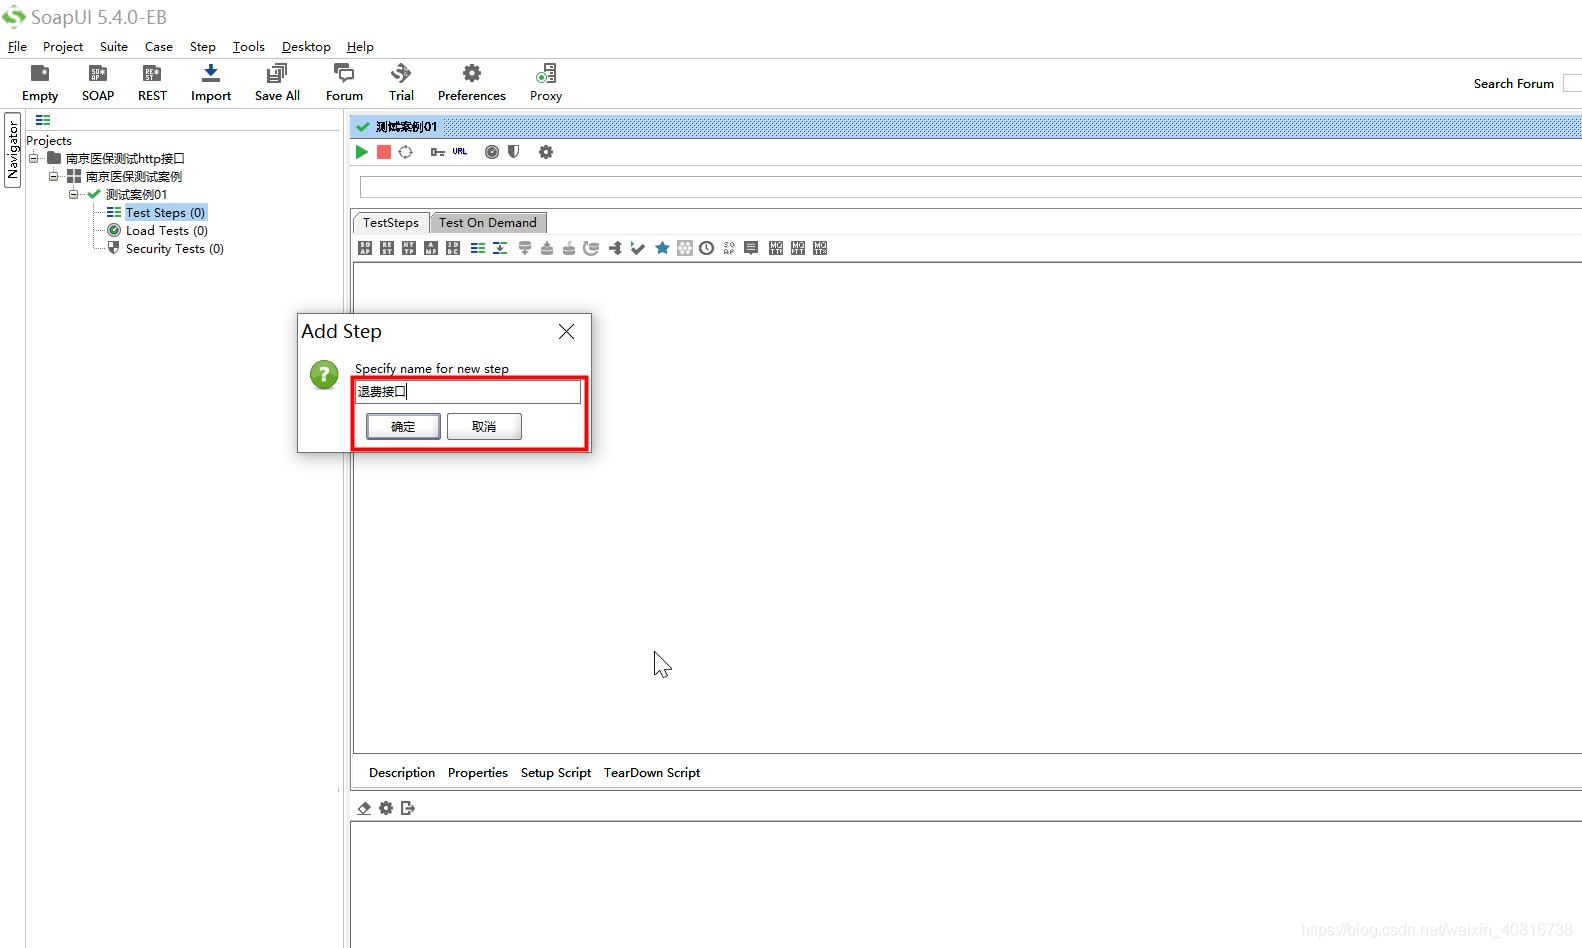Open the Setup Script tab

556,773
